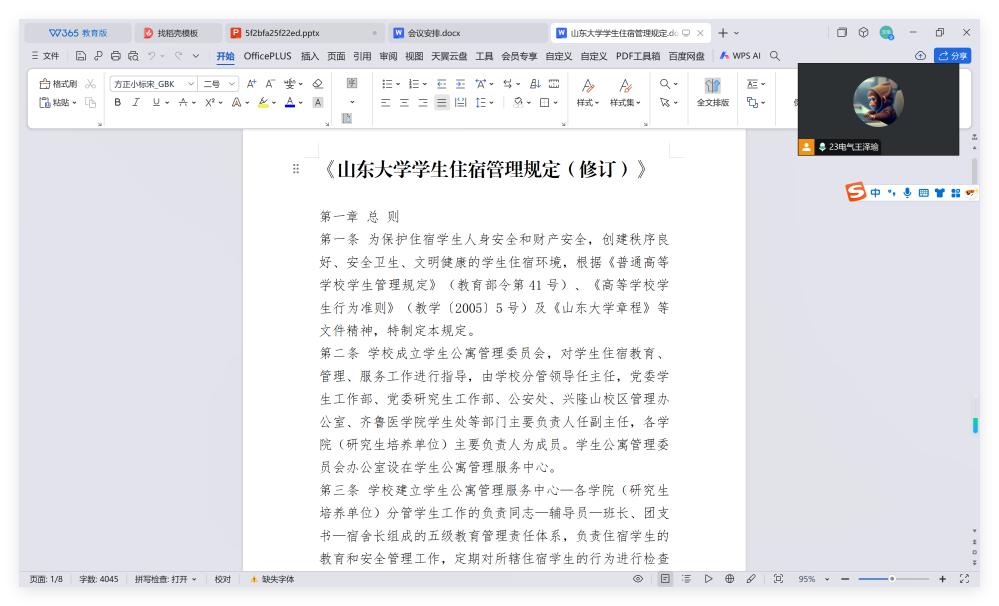
Task: Apply distributed alignment
Action: click(x=461, y=102)
